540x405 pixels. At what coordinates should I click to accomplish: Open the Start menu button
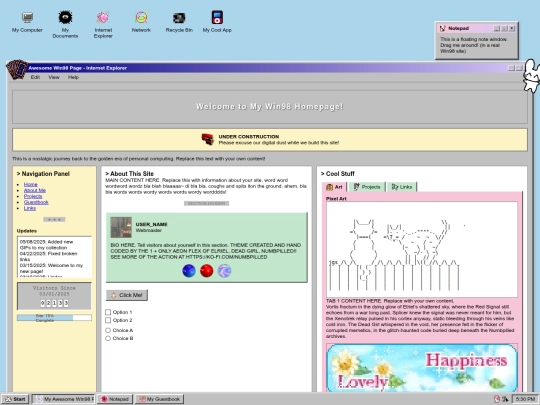[15, 399]
